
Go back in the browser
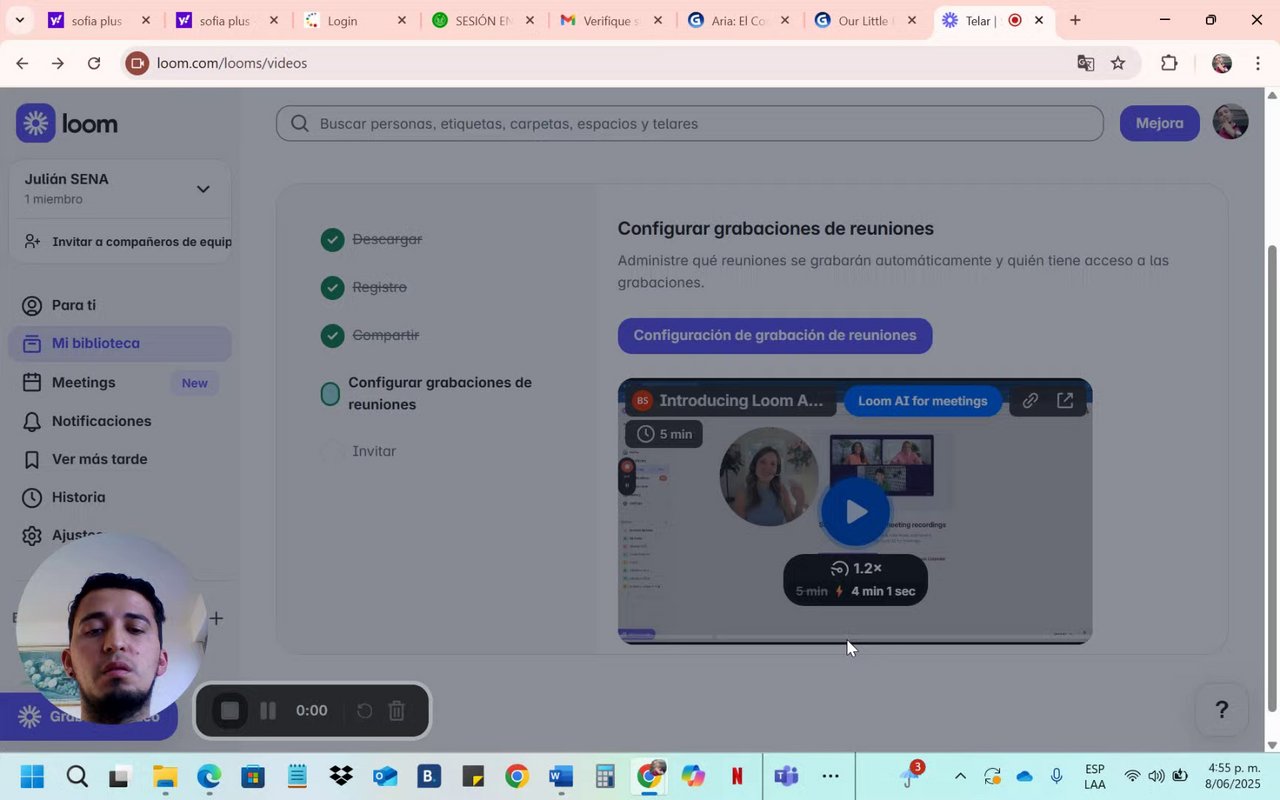[x=22, y=63]
